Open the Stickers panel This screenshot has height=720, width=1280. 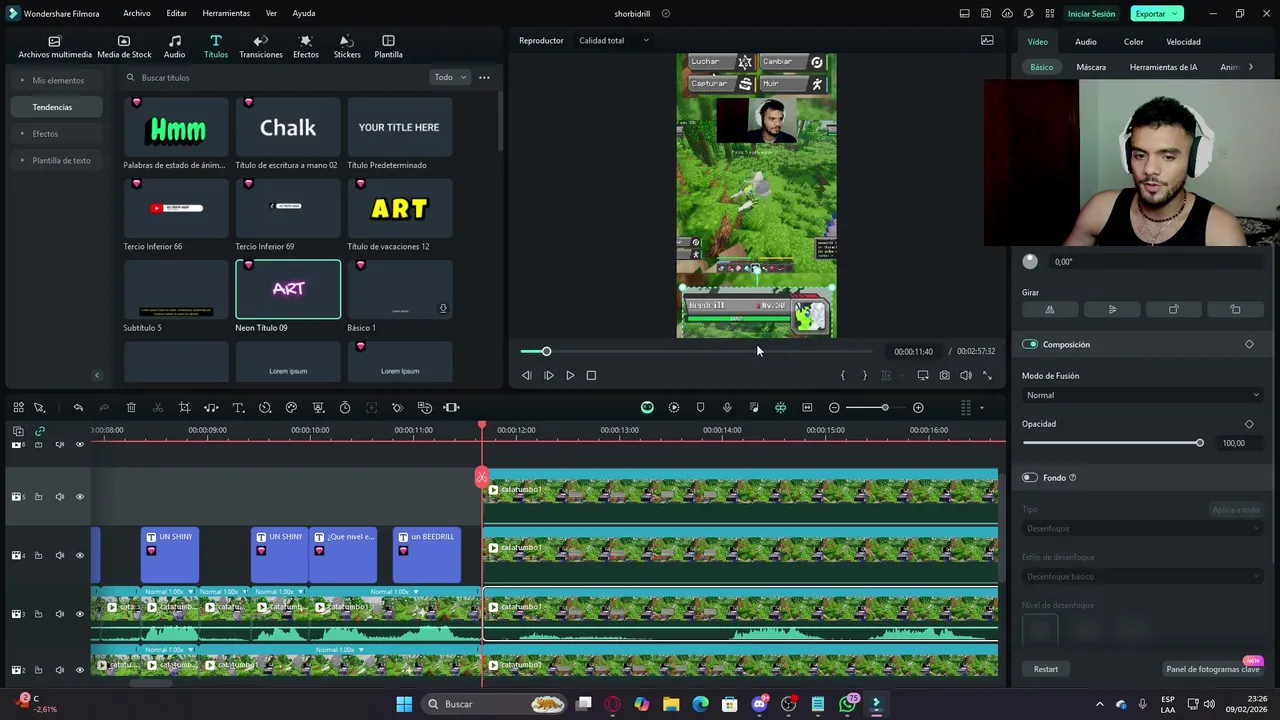pyautogui.click(x=347, y=47)
